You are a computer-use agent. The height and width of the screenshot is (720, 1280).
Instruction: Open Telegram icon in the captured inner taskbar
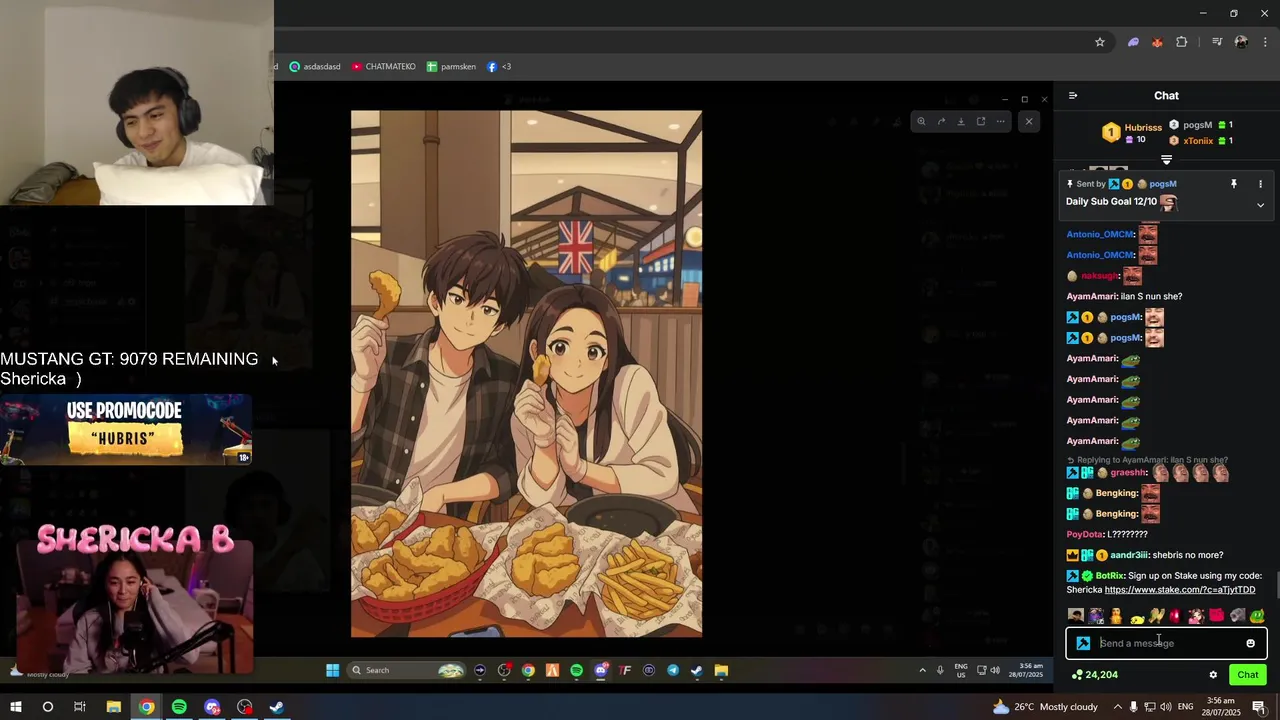coord(673,670)
